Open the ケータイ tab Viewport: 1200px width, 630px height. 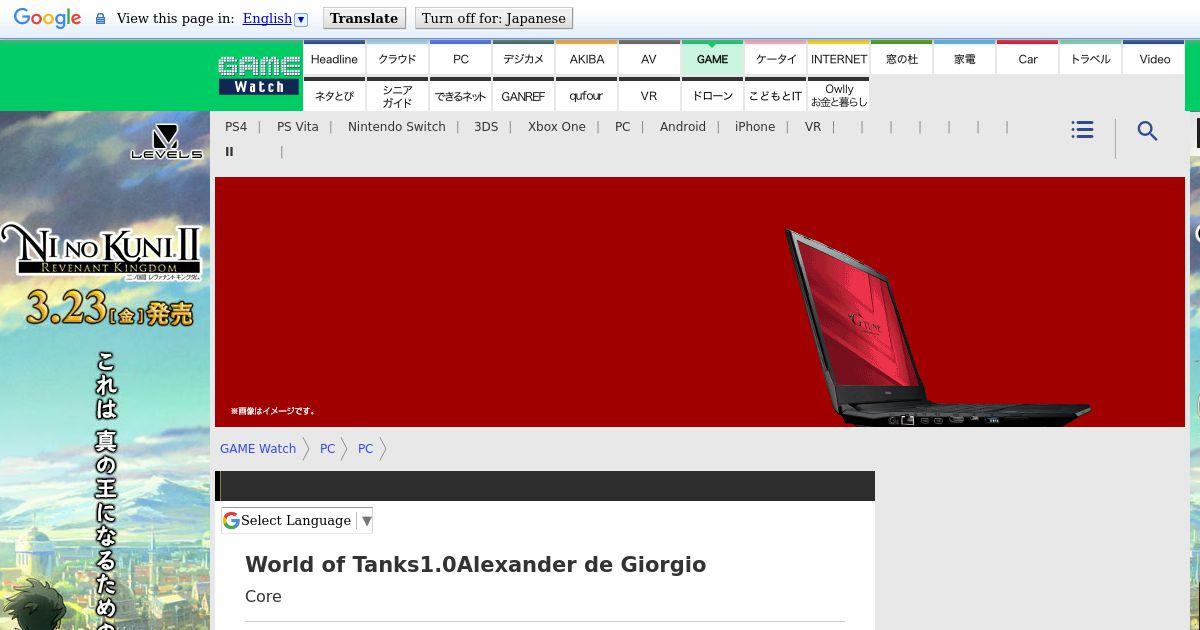[x=775, y=58]
